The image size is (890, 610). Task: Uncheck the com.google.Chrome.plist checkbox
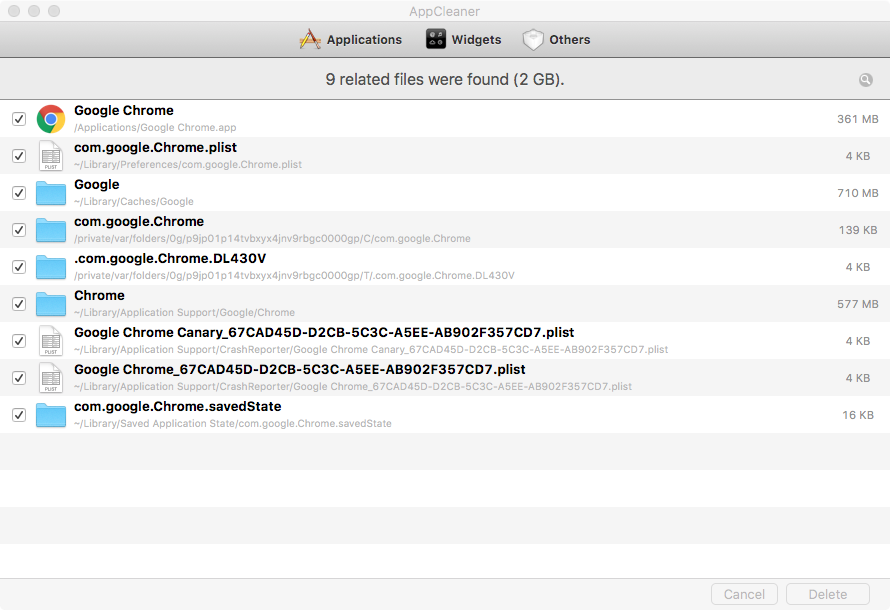point(19,156)
